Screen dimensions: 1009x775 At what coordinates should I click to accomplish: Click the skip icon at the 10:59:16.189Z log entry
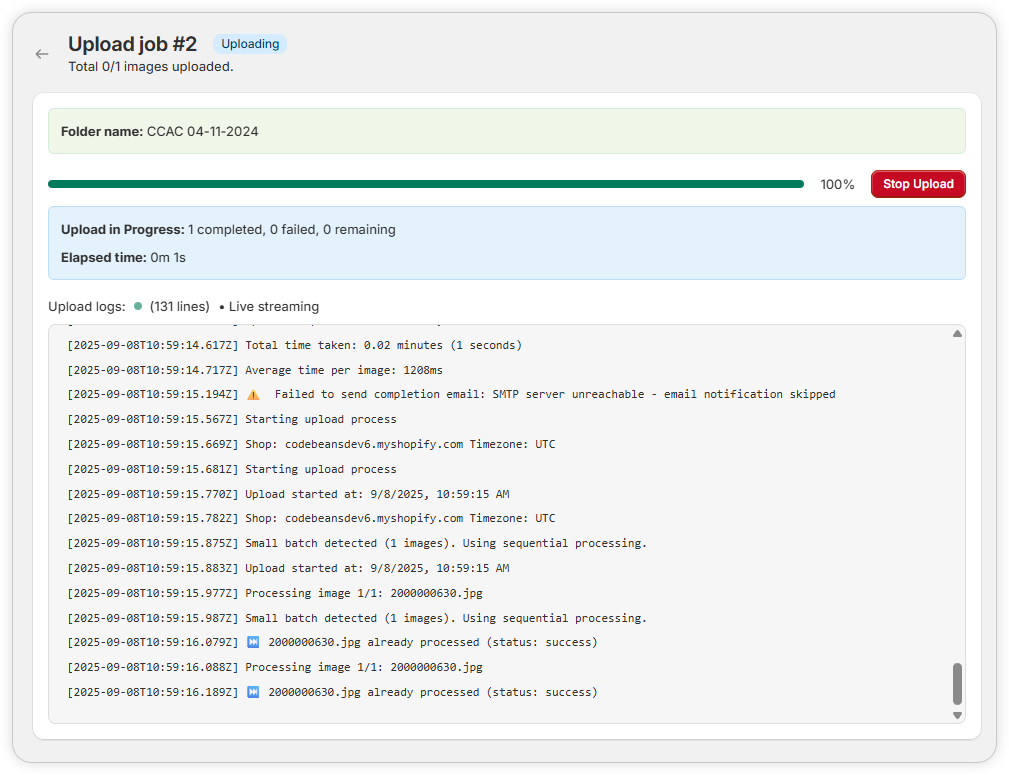(253, 692)
